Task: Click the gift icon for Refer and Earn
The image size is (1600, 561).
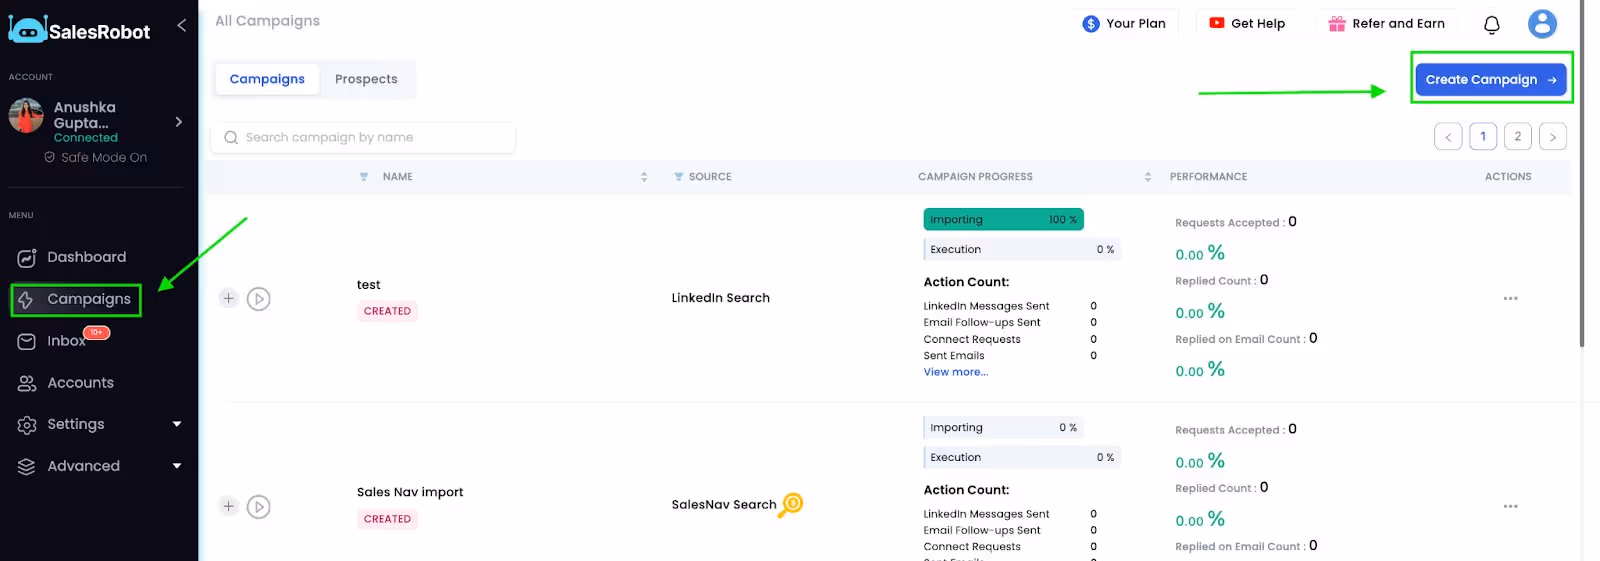Action: 1337,23
